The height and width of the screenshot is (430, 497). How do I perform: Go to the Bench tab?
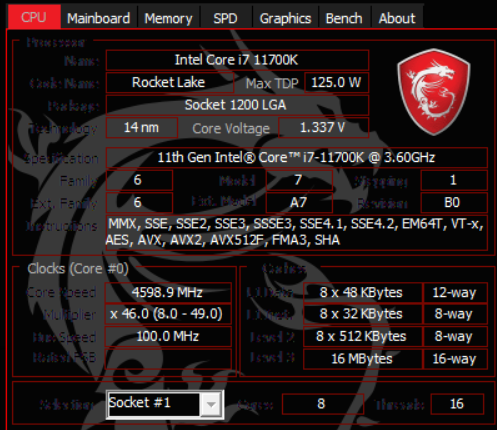(x=344, y=18)
